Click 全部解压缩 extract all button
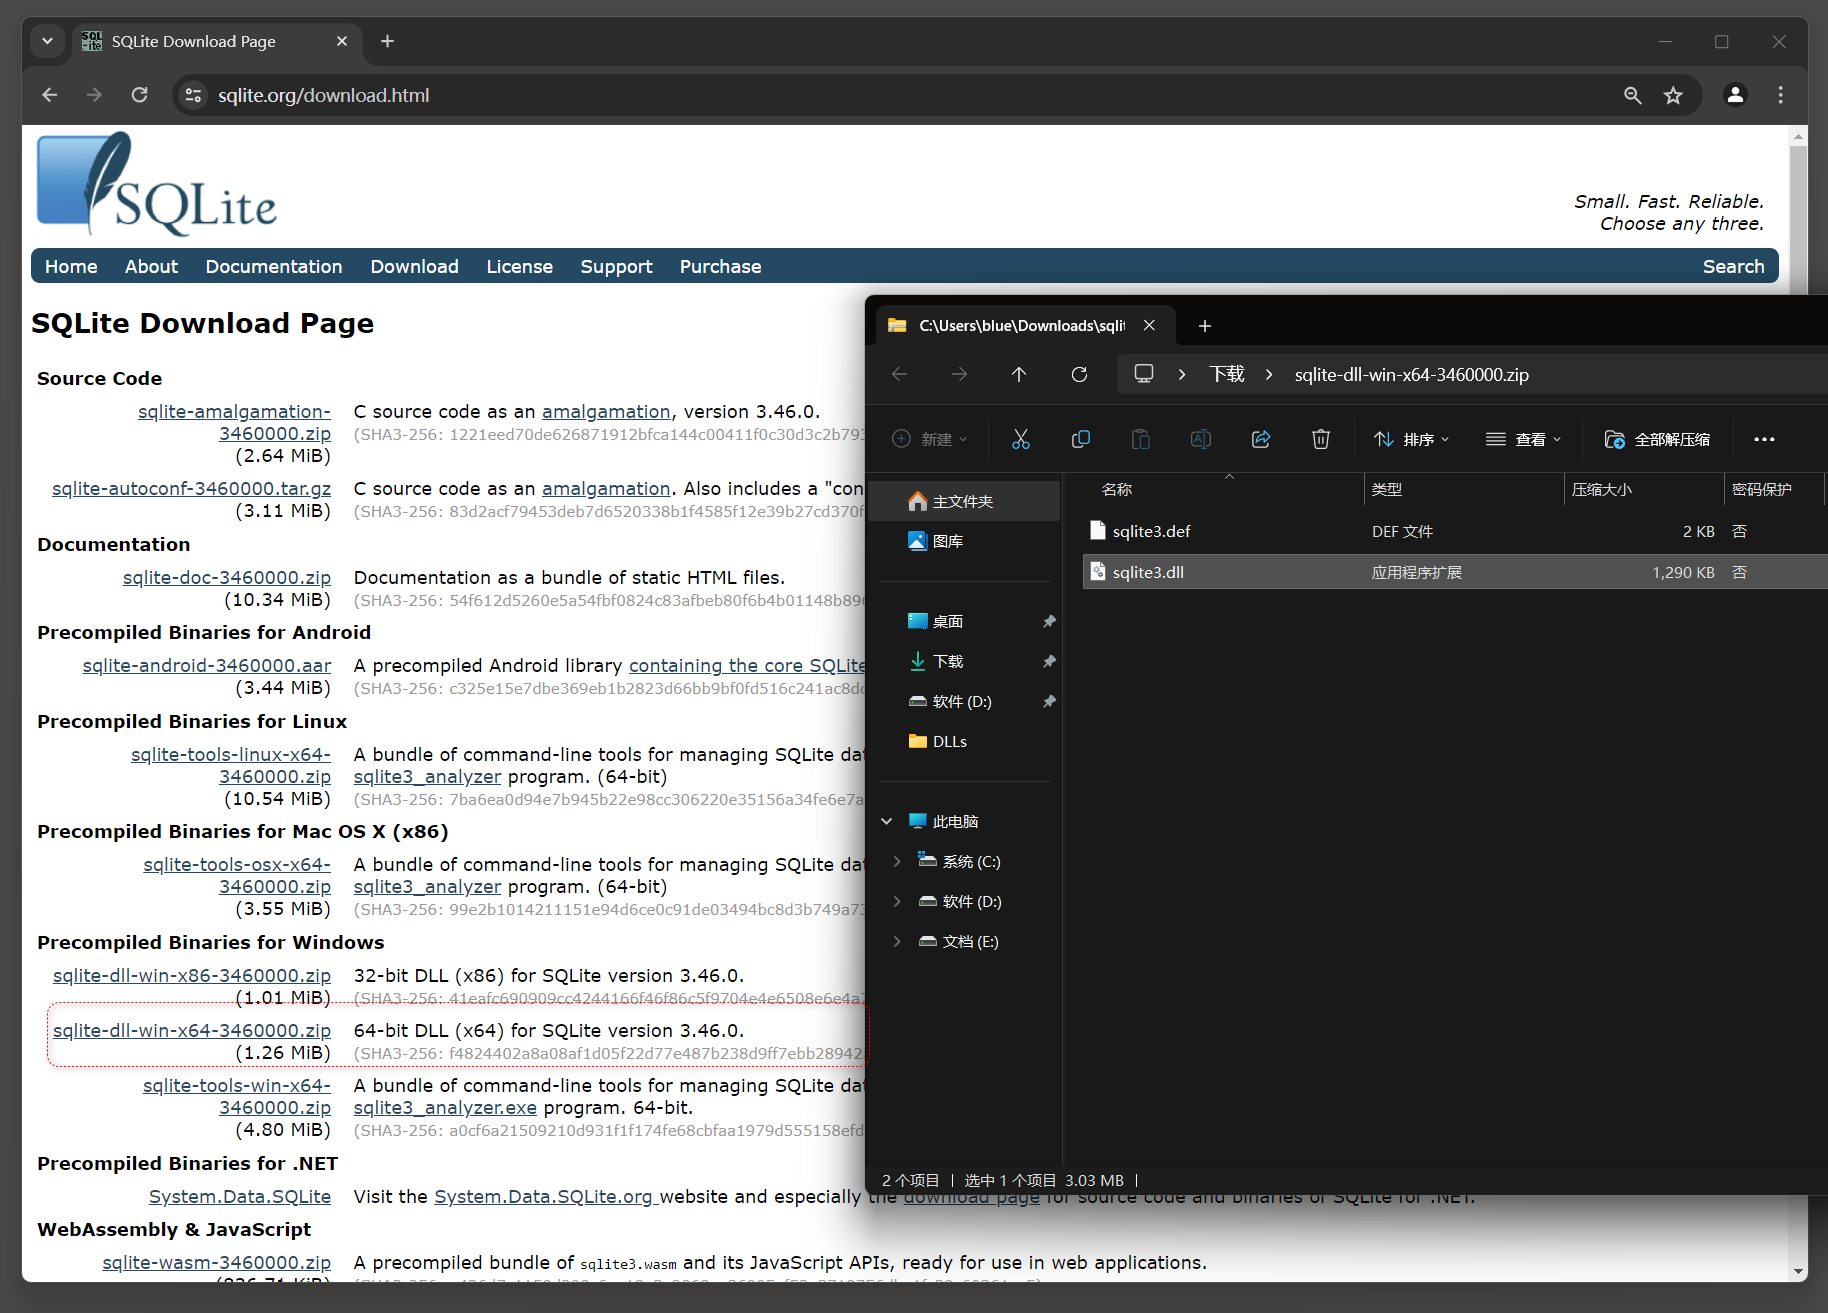The height and width of the screenshot is (1313, 1828). 1657,439
